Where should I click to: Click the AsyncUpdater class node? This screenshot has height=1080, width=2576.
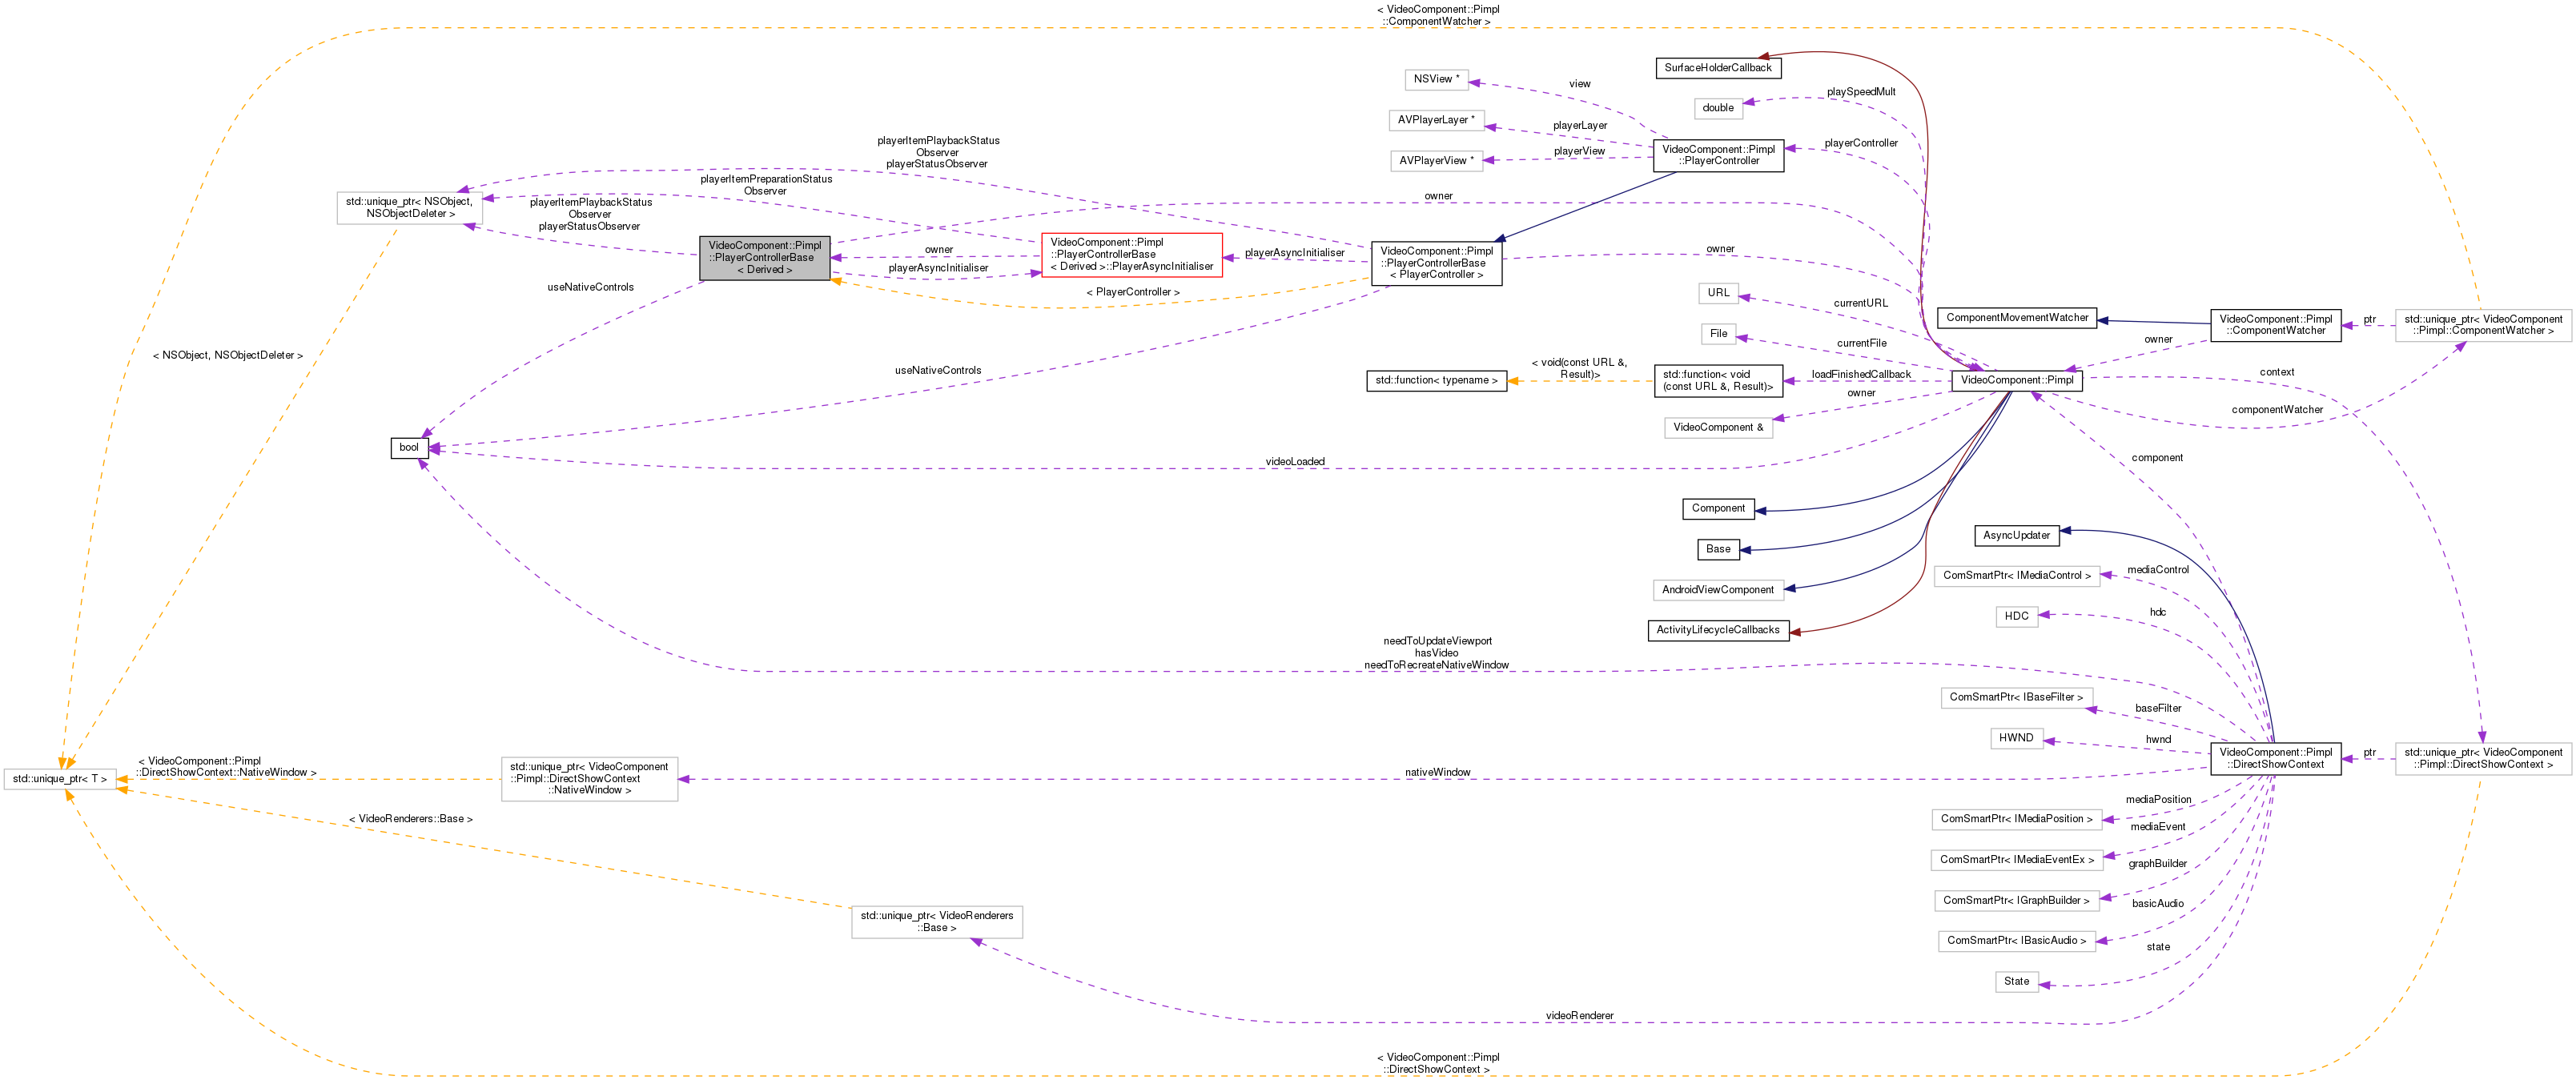tap(2016, 535)
